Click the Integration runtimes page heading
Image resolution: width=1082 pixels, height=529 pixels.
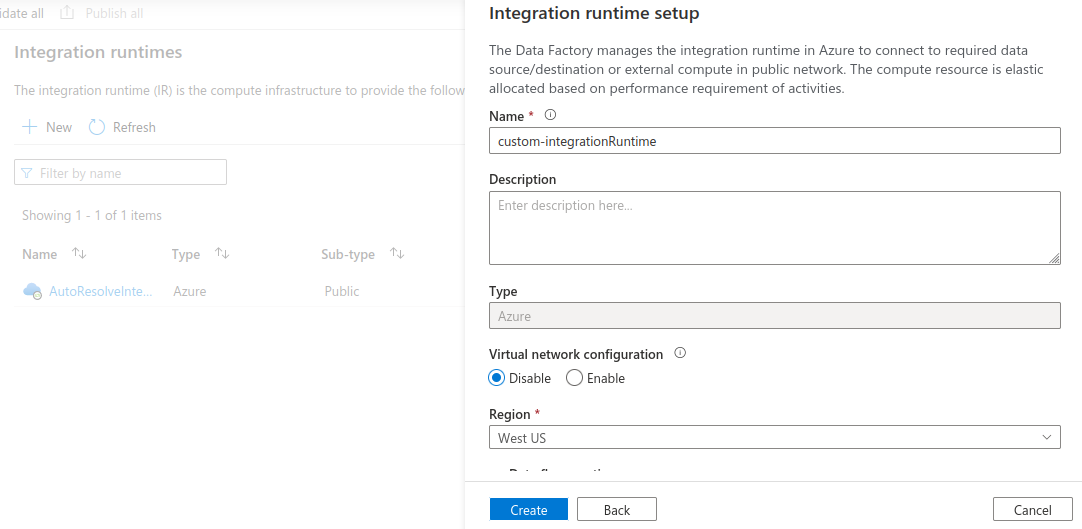coord(98,52)
